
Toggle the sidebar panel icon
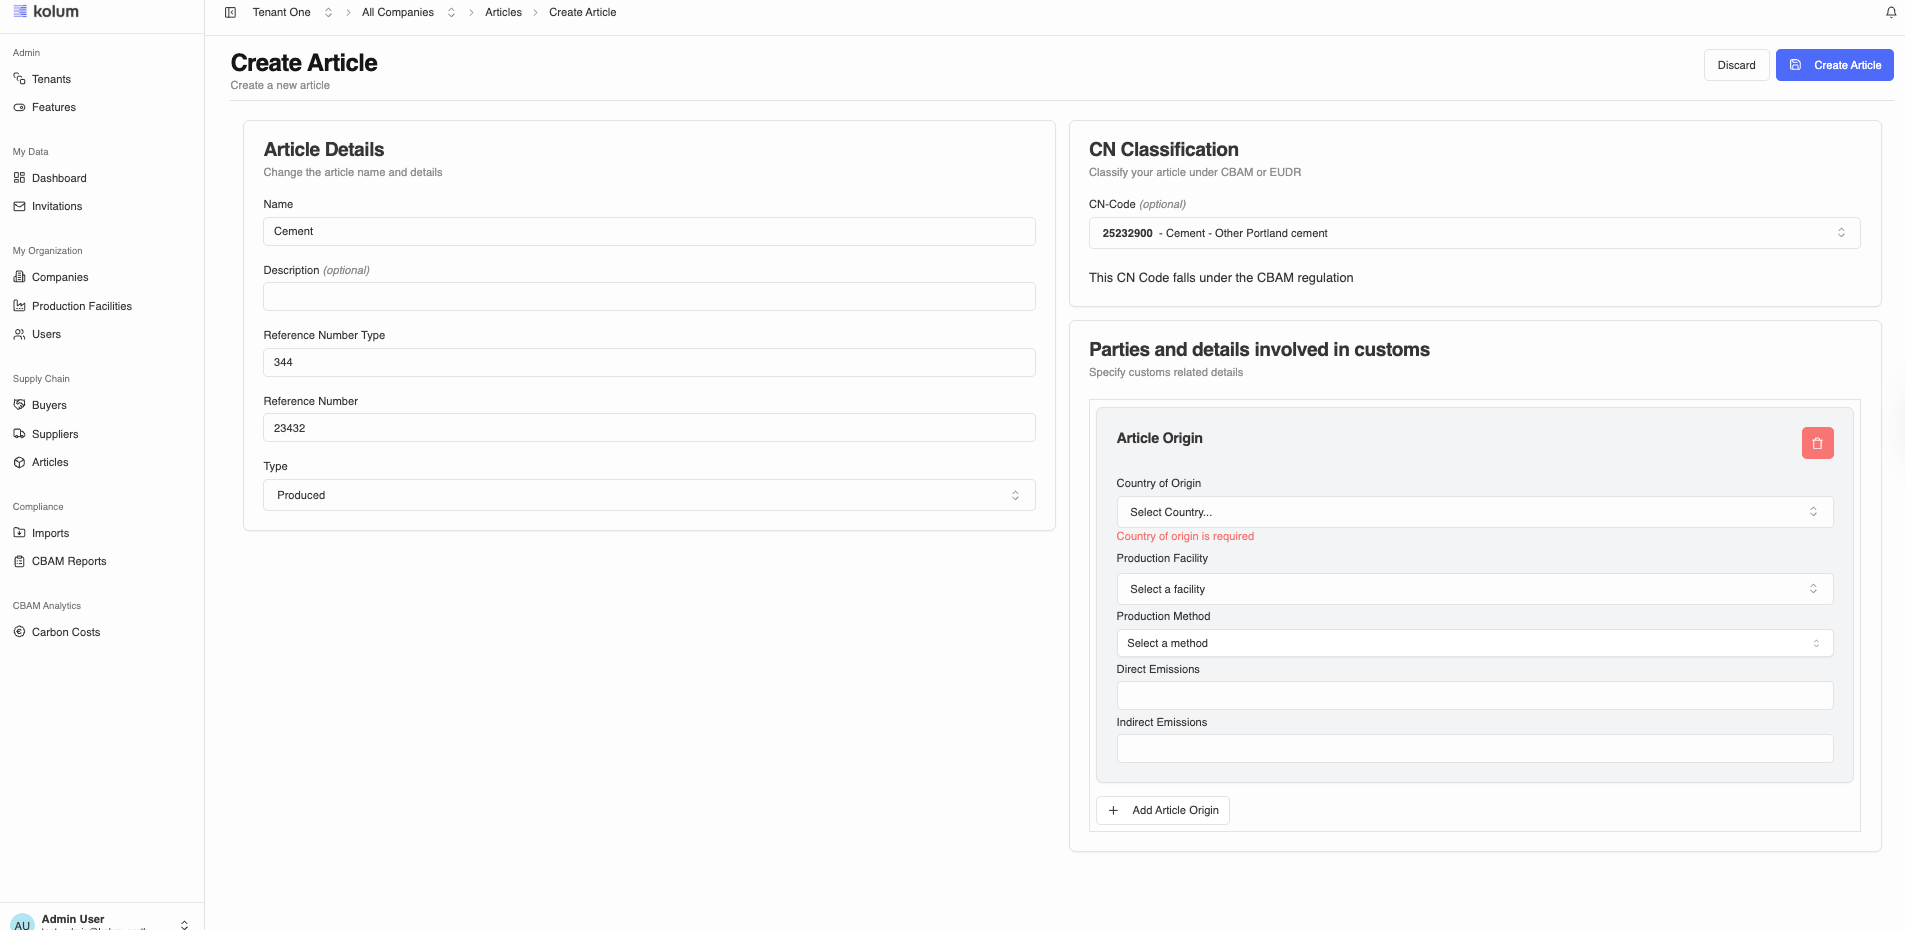click(230, 12)
